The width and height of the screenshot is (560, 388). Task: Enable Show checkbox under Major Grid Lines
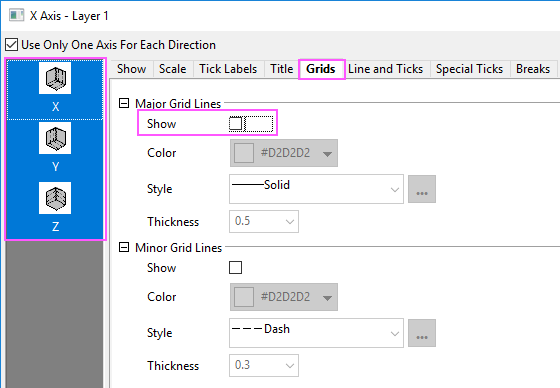click(x=235, y=124)
